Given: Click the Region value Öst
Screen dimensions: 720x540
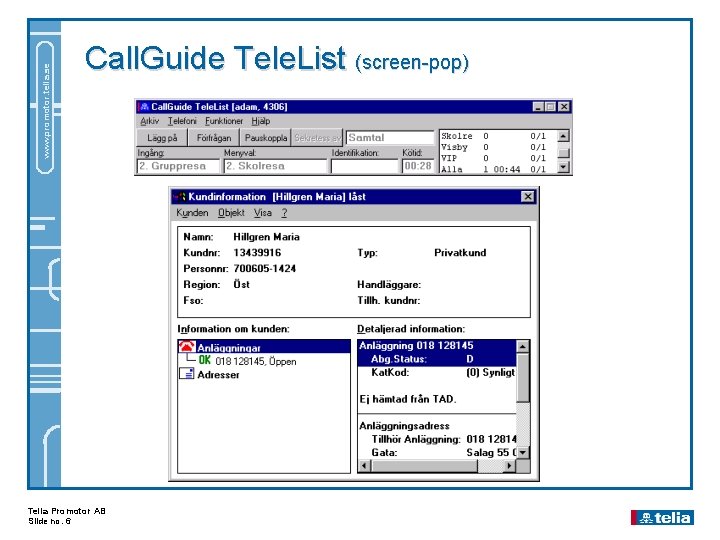Looking at the screenshot, I should tap(242, 284).
